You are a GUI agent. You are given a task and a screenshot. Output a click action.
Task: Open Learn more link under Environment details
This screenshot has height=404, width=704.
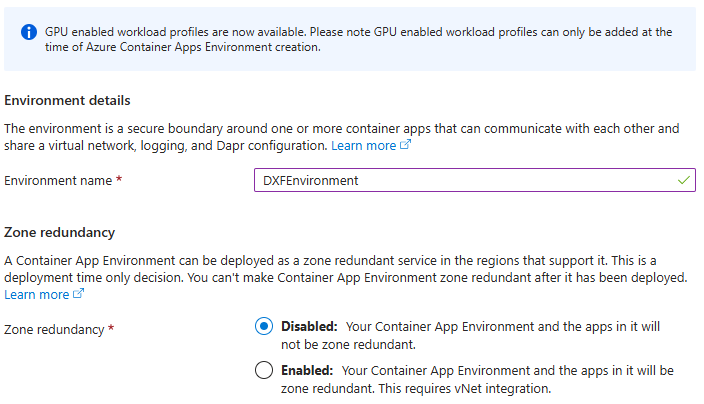[363, 146]
